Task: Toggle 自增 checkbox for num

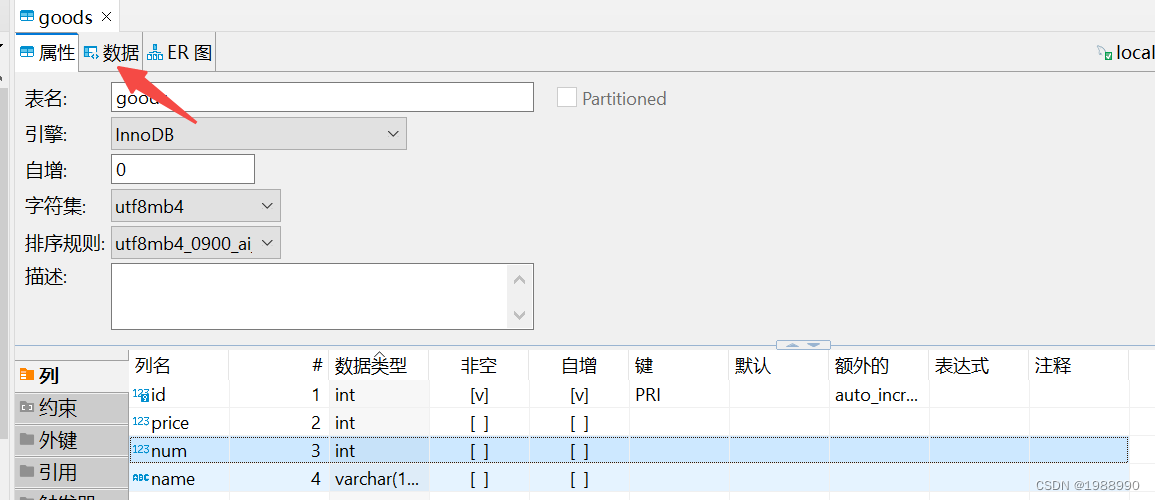Action: pos(580,451)
